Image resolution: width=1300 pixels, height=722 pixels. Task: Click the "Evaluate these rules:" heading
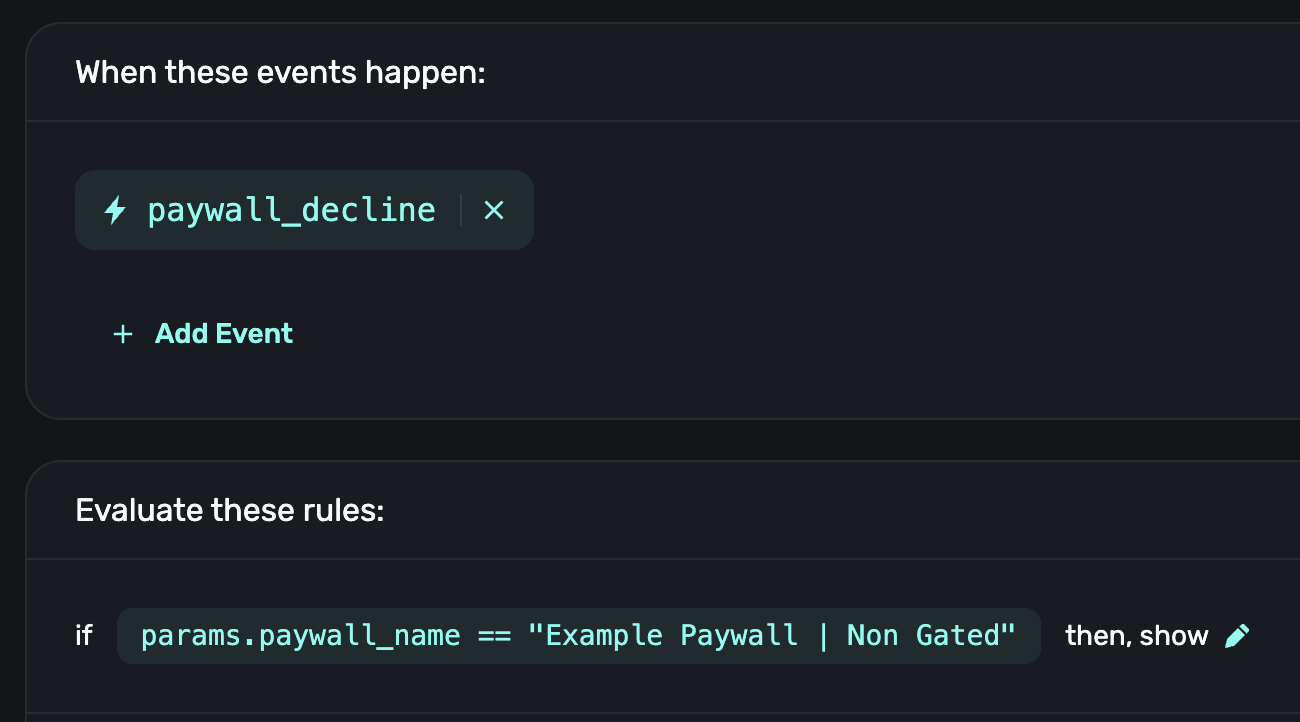229,511
